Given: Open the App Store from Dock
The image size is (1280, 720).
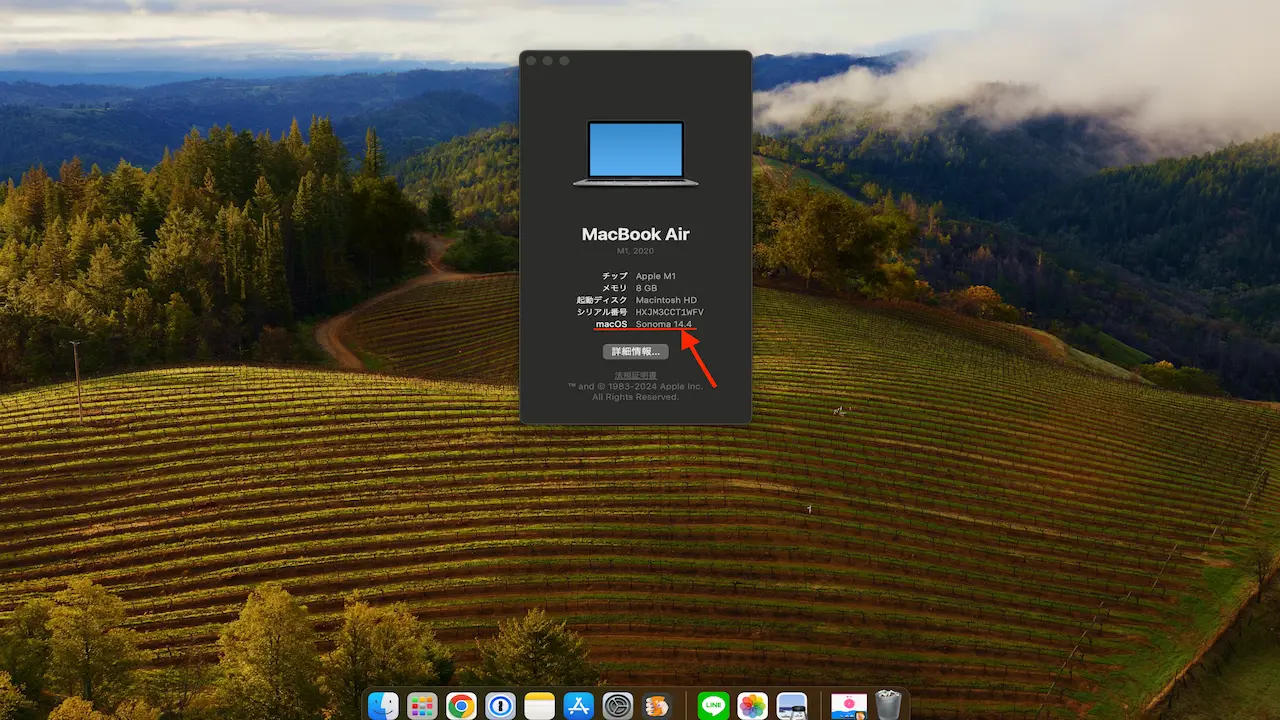Looking at the screenshot, I should click(x=579, y=706).
